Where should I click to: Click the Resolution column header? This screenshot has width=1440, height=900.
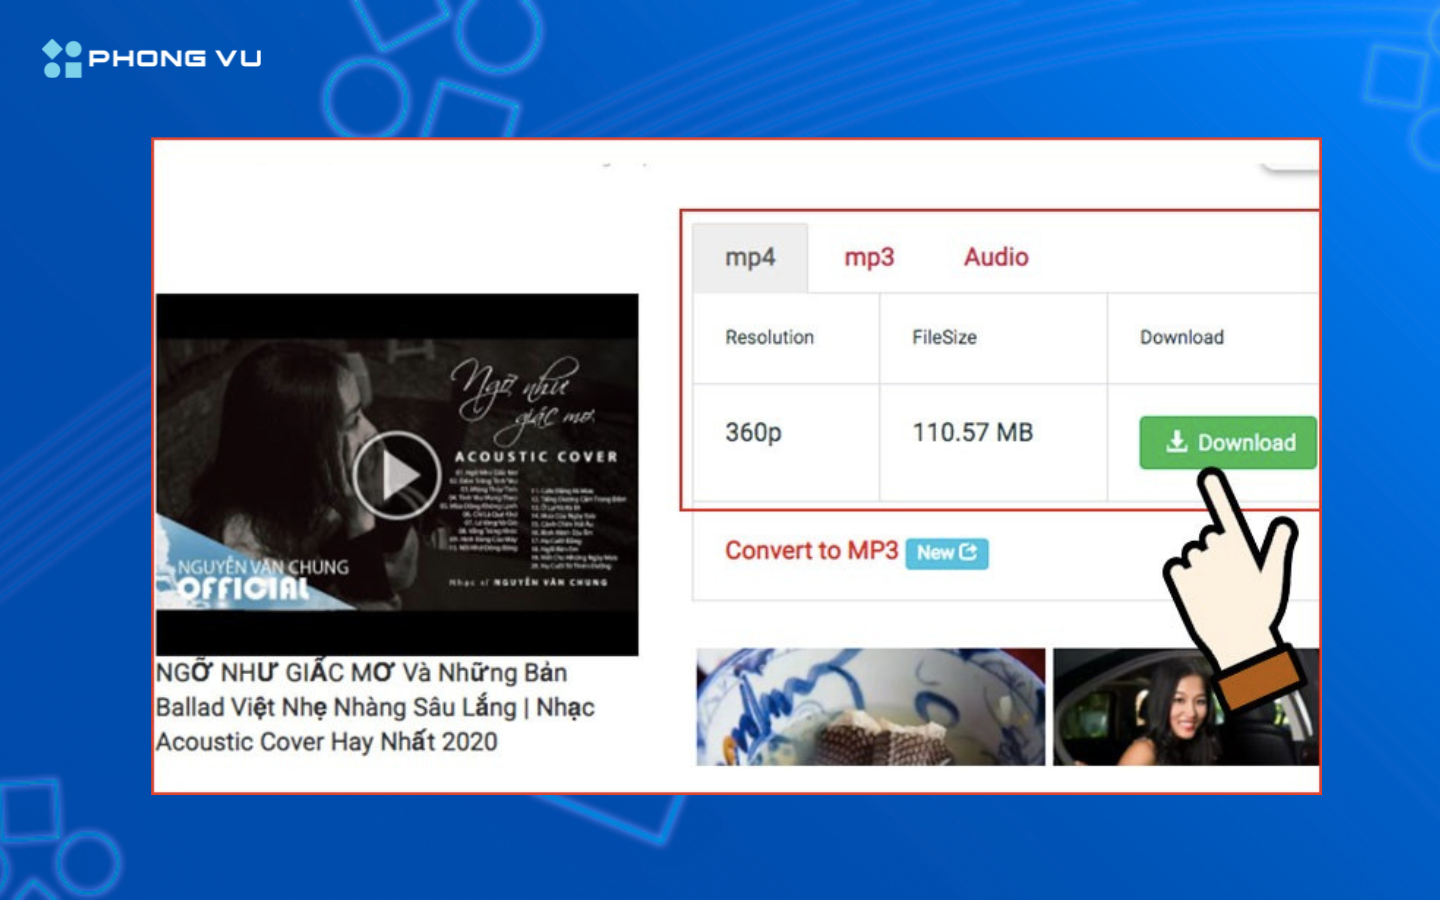[769, 337]
